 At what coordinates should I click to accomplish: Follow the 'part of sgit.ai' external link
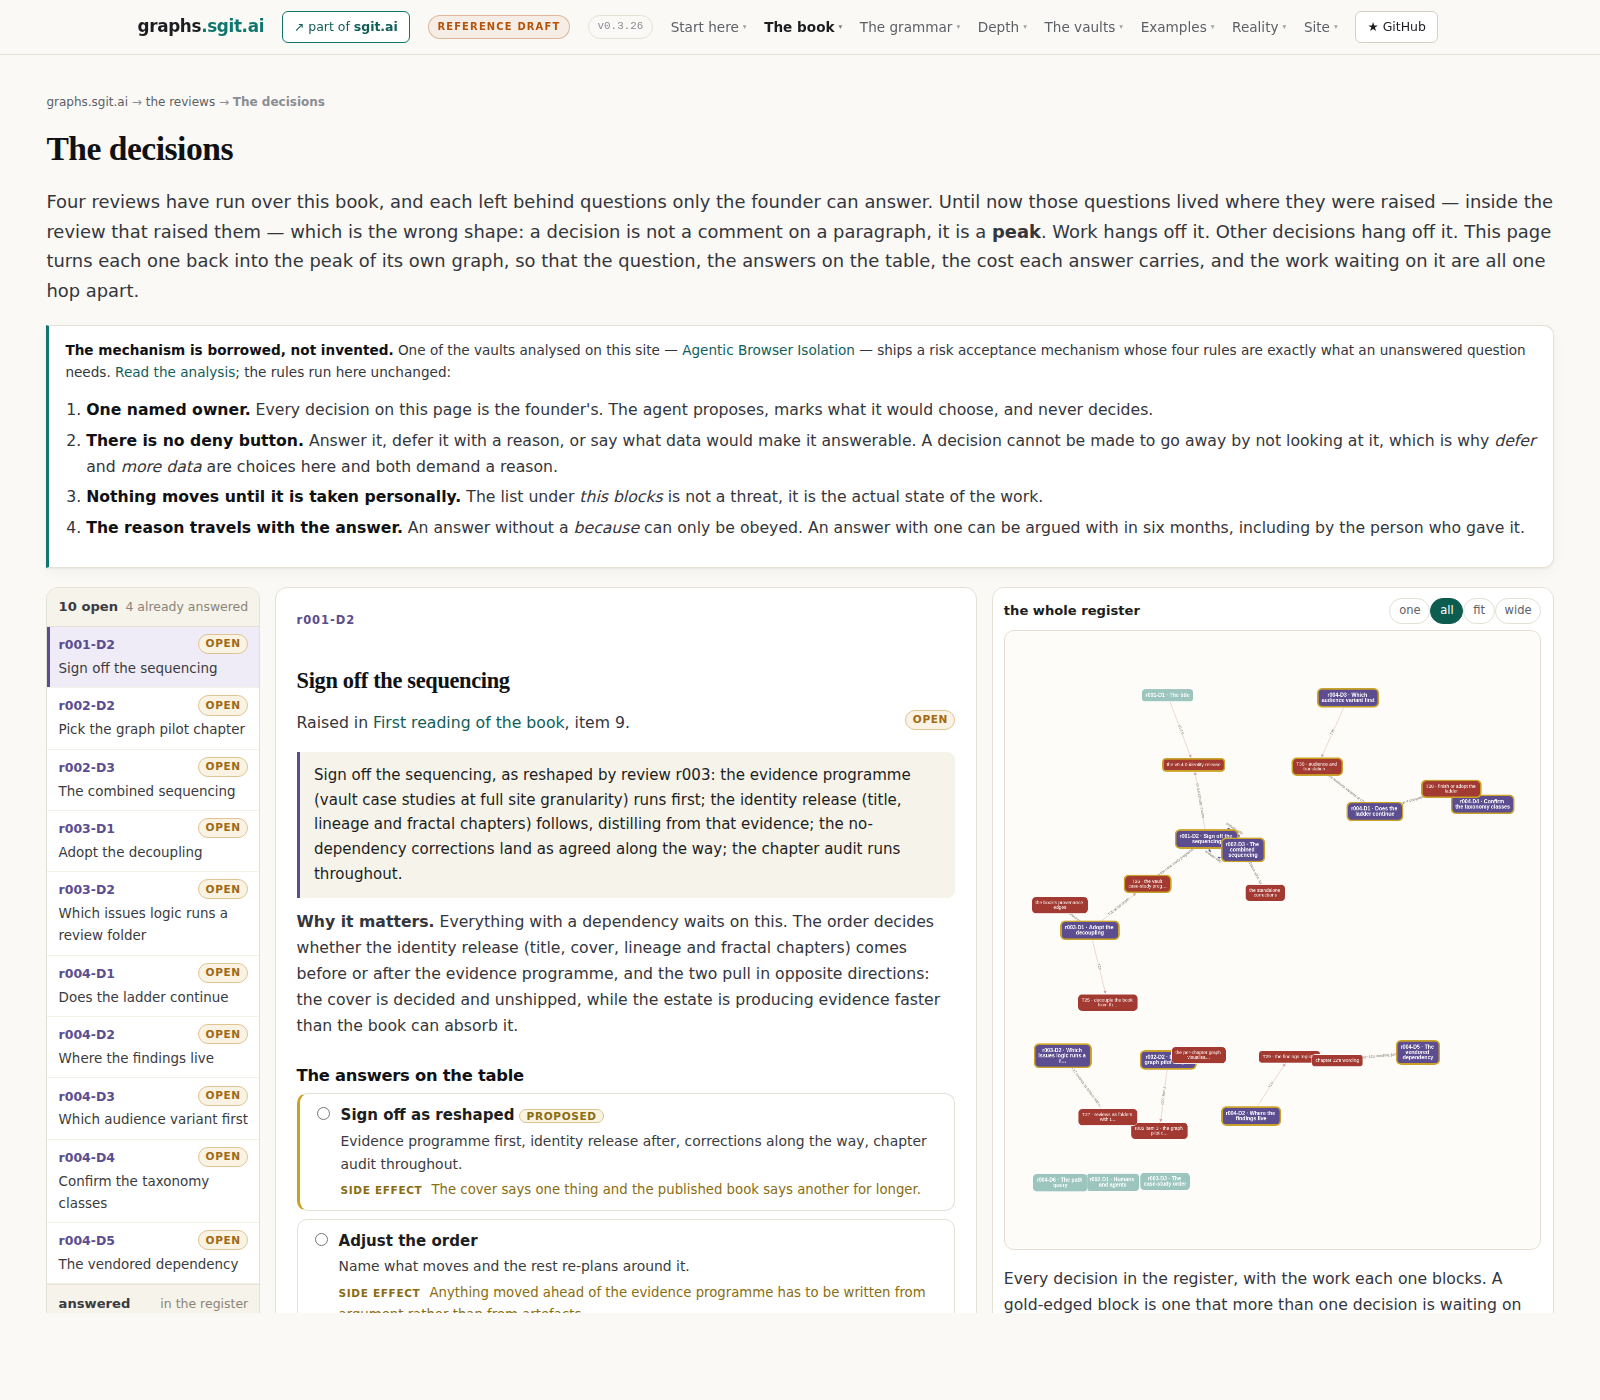346,27
